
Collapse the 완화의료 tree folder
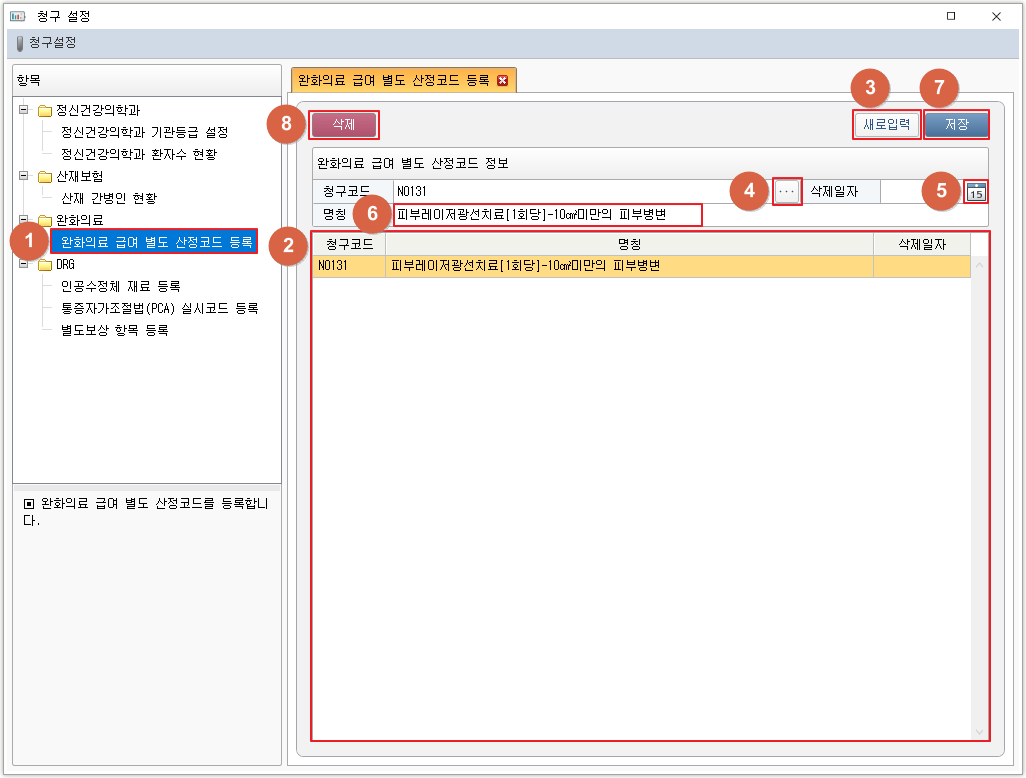(24, 219)
